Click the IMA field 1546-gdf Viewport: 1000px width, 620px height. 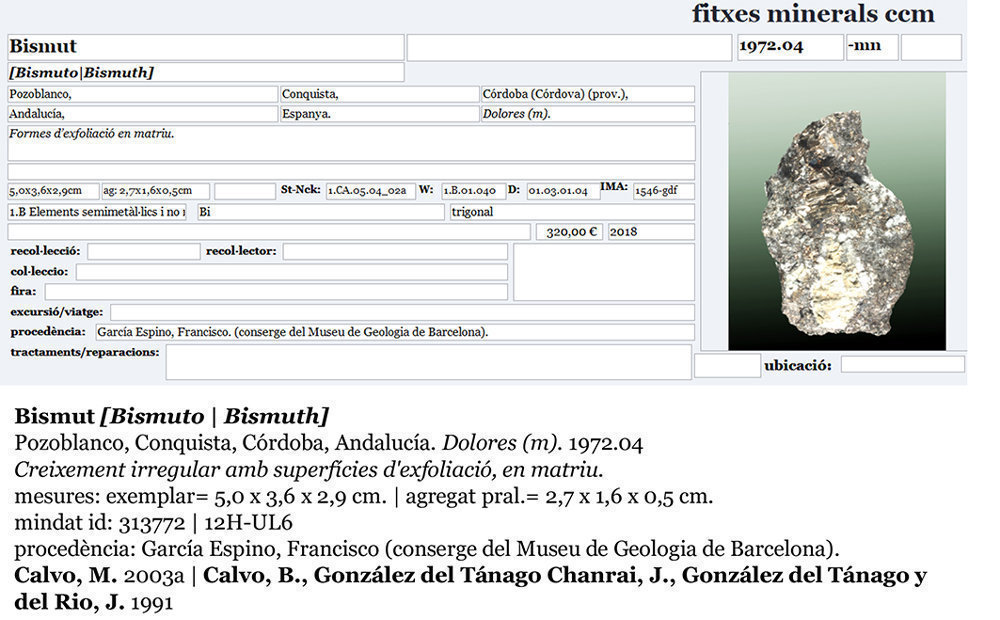(x=663, y=191)
